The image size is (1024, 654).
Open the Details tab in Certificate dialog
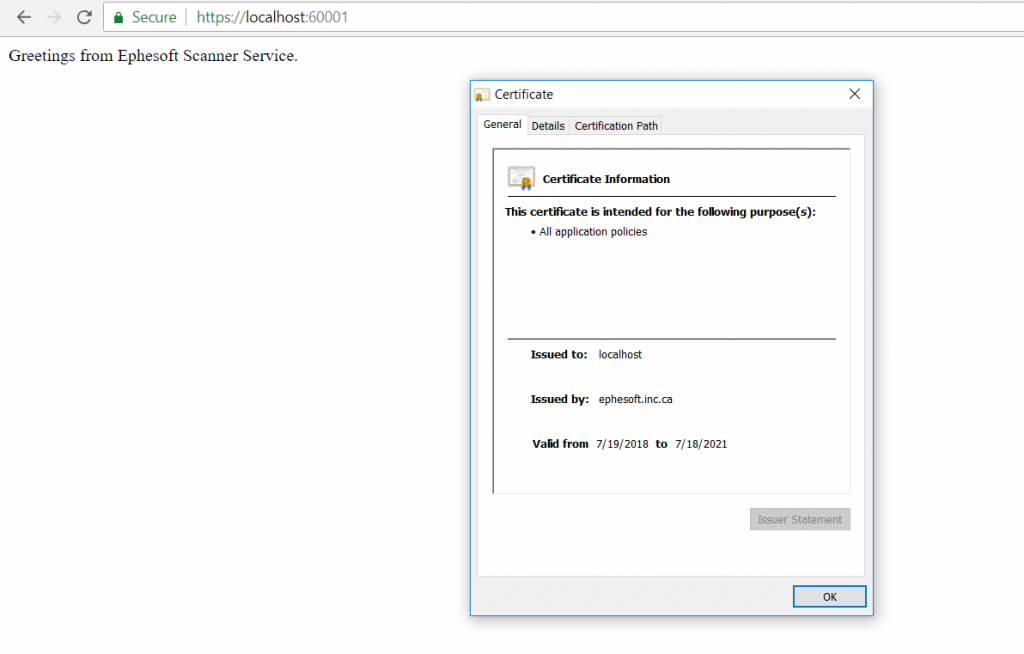point(548,125)
